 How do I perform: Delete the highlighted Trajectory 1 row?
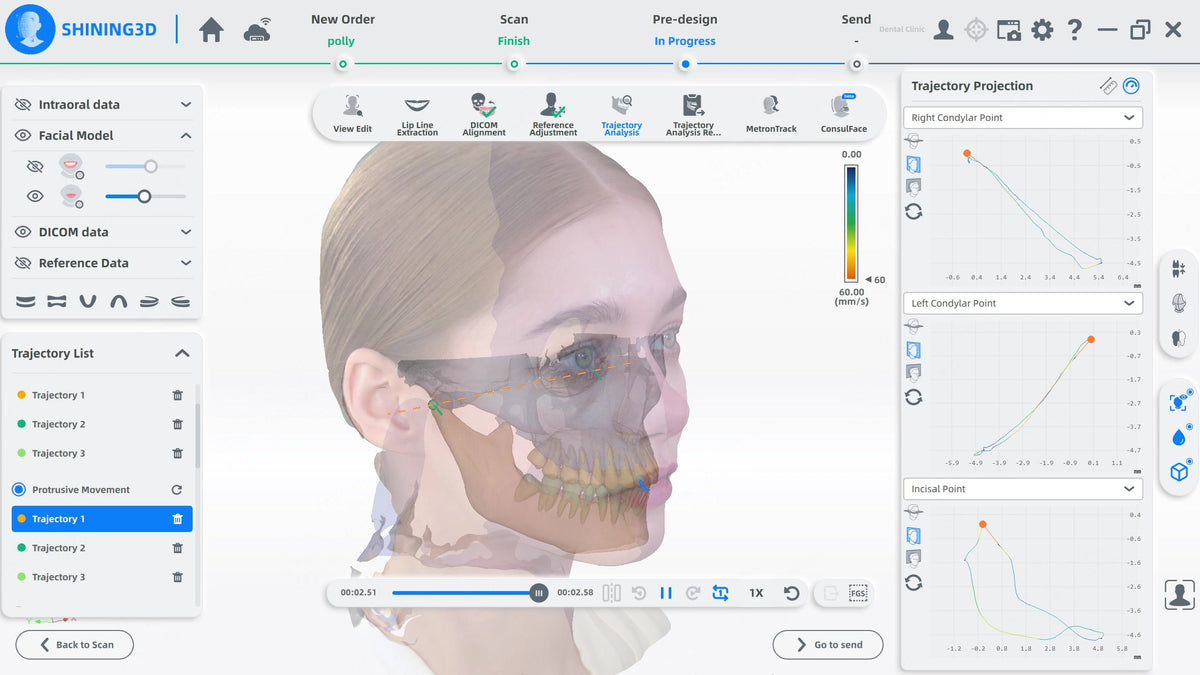(x=177, y=519)
